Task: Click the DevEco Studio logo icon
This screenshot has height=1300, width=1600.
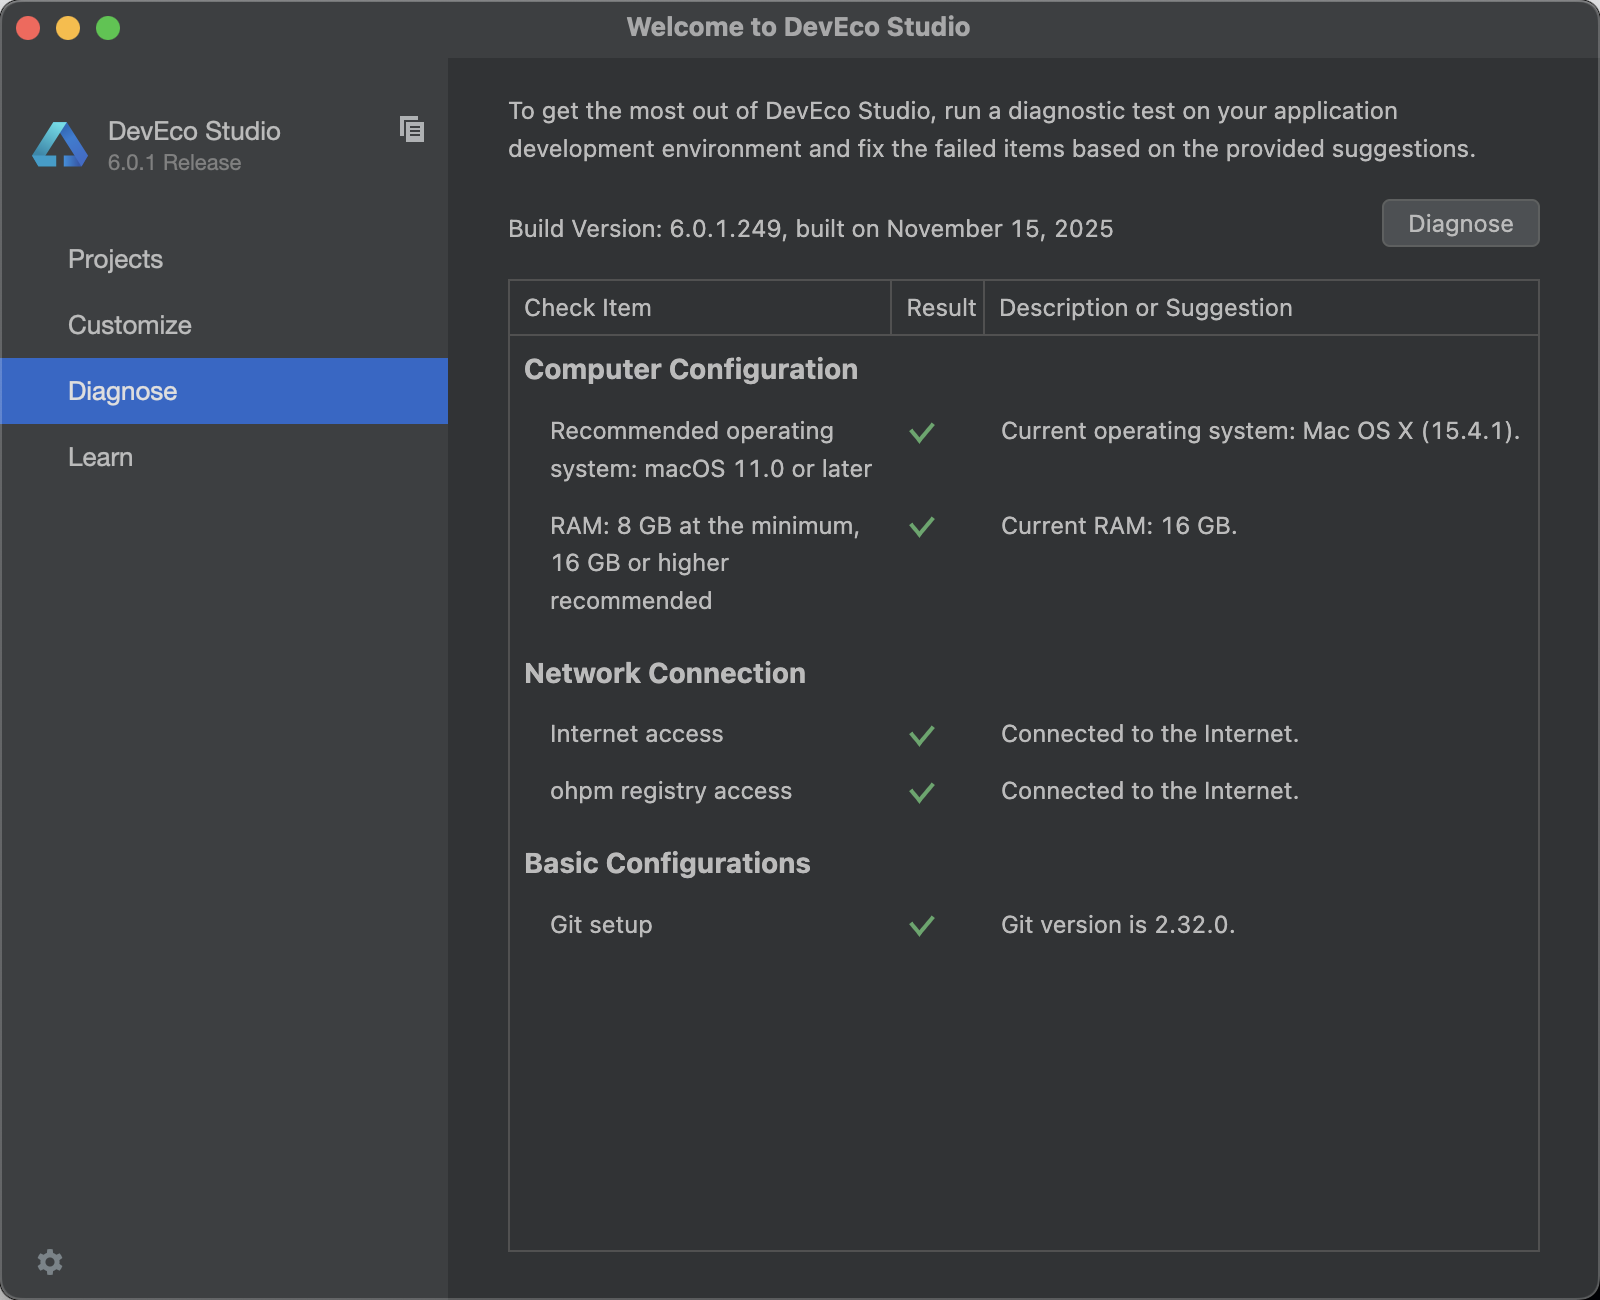Action: [60, 146]
